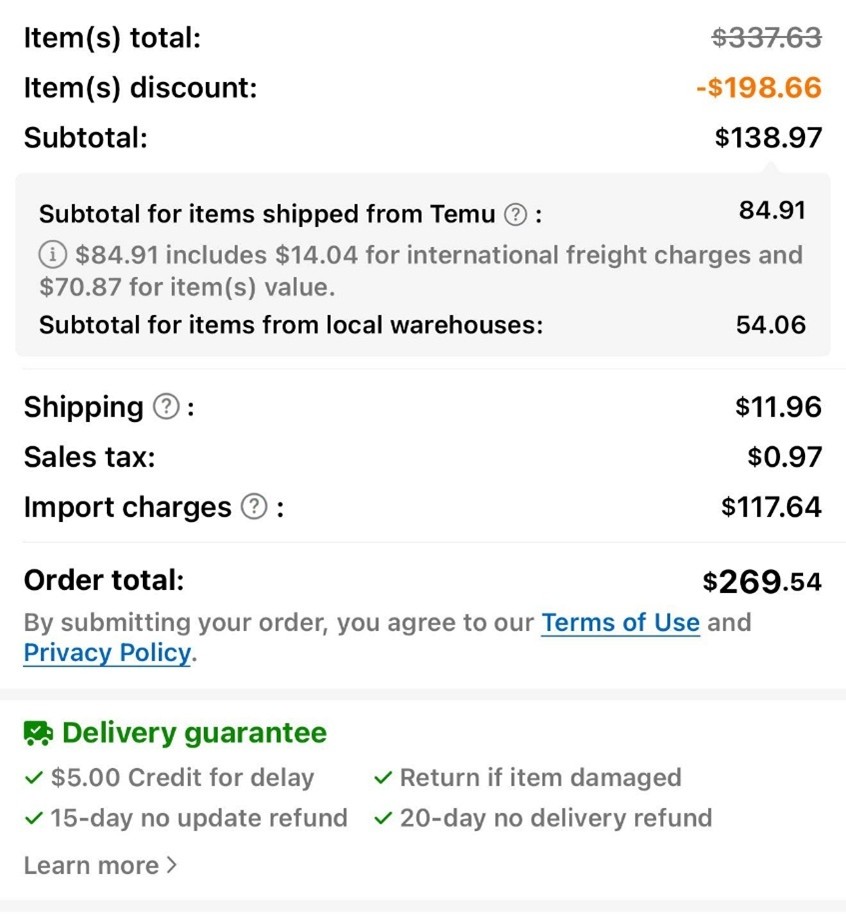Tap checkmark beside $5.00 Credit for delay

(x=34, y=778)
